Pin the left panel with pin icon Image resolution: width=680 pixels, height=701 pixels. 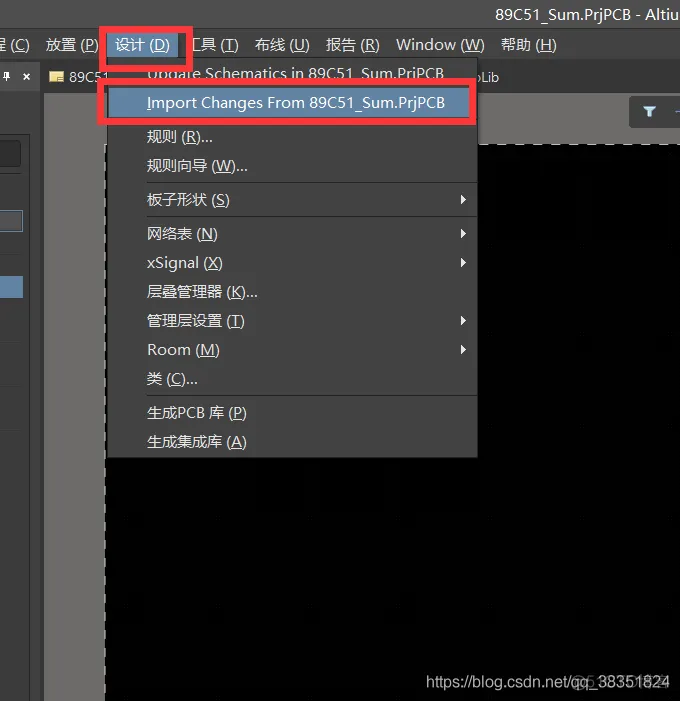[7, 76]
